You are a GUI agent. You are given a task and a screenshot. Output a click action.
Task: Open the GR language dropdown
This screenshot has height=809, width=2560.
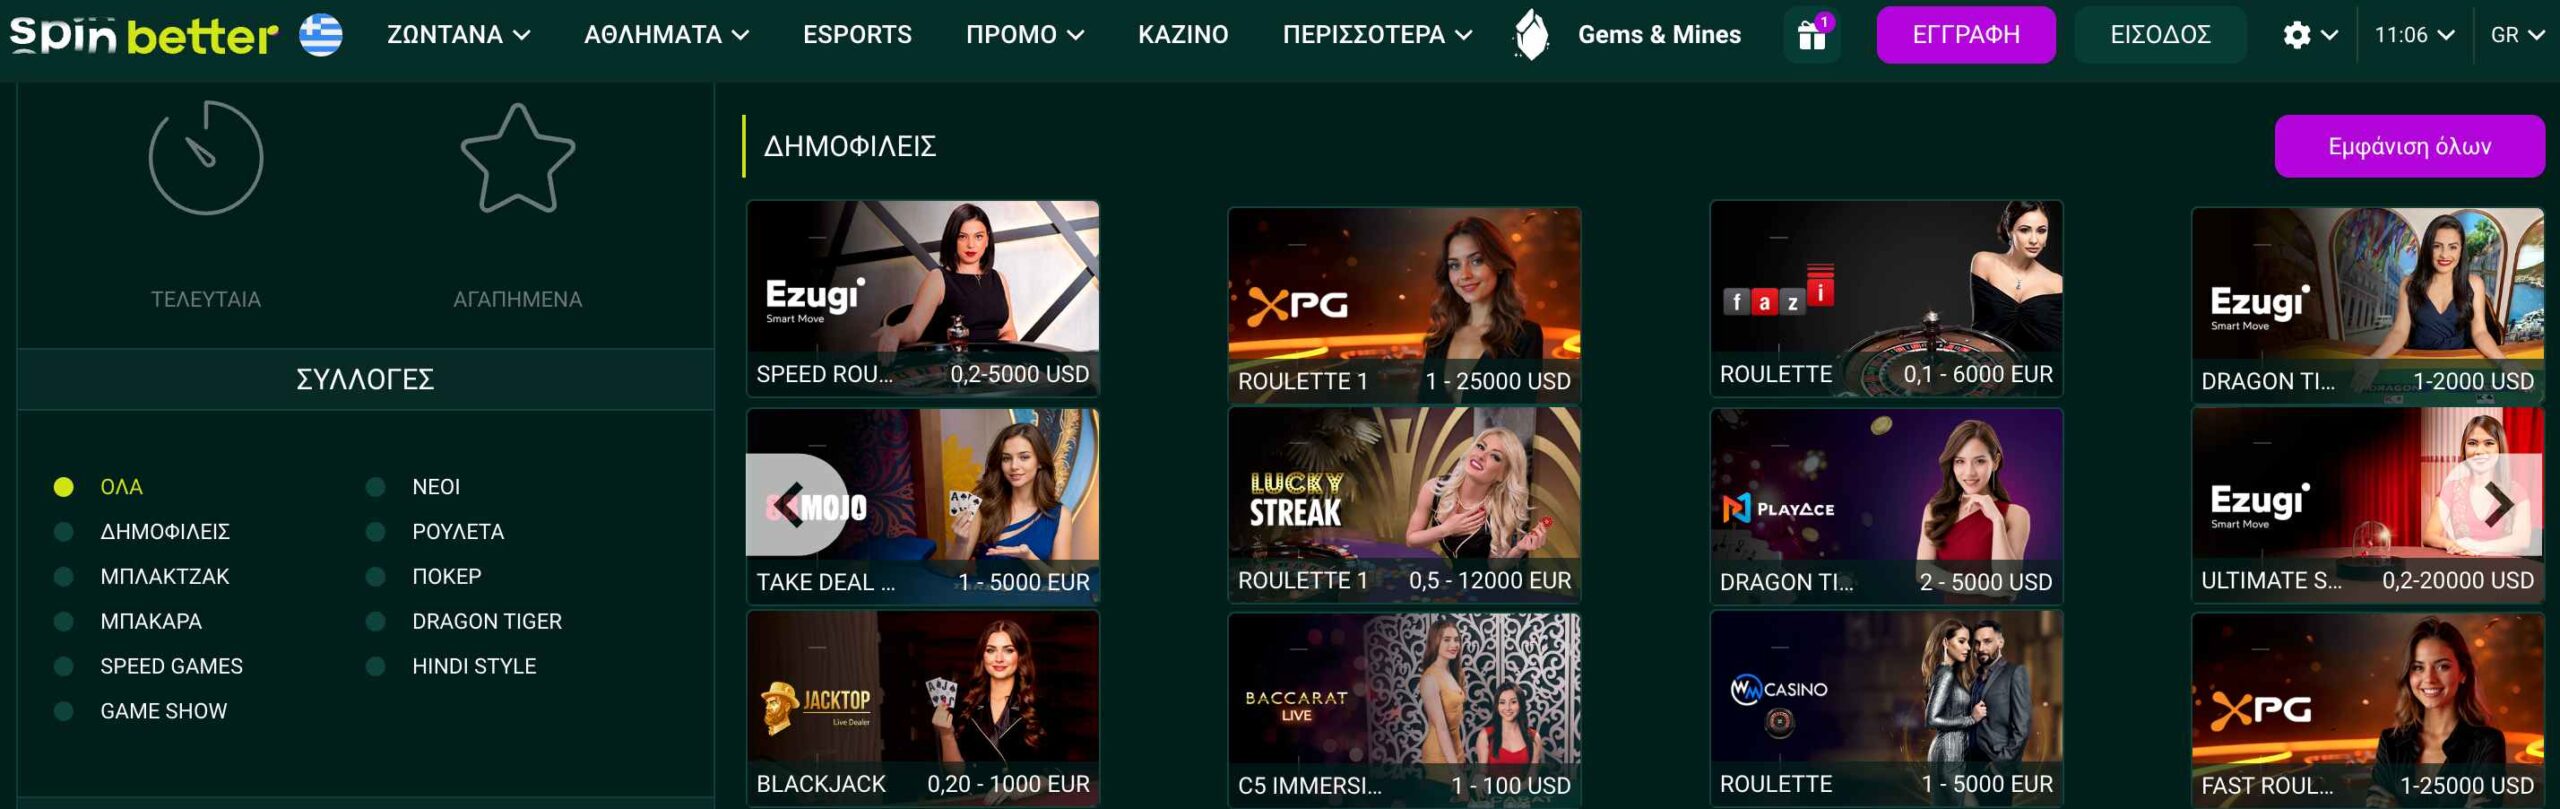pos(2517,35)
